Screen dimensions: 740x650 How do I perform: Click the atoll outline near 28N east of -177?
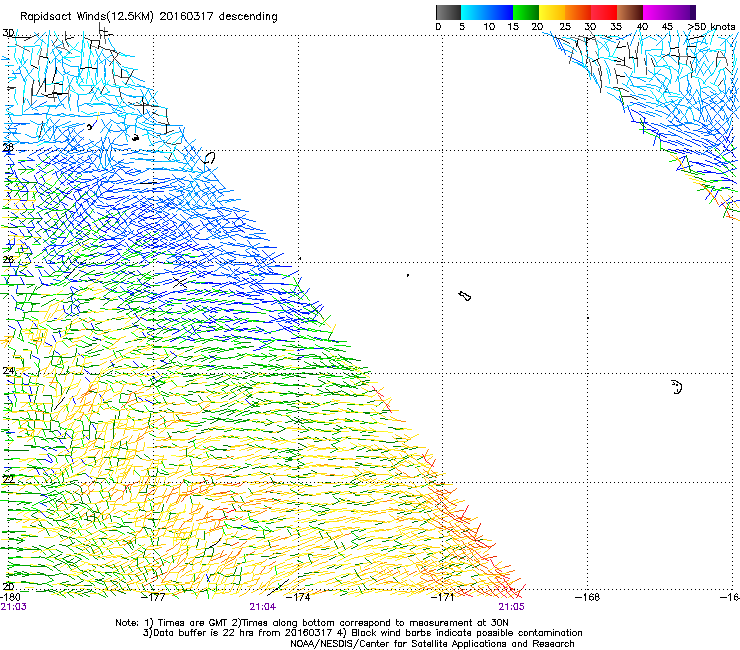pyautogui.click(x=209, y=158)
